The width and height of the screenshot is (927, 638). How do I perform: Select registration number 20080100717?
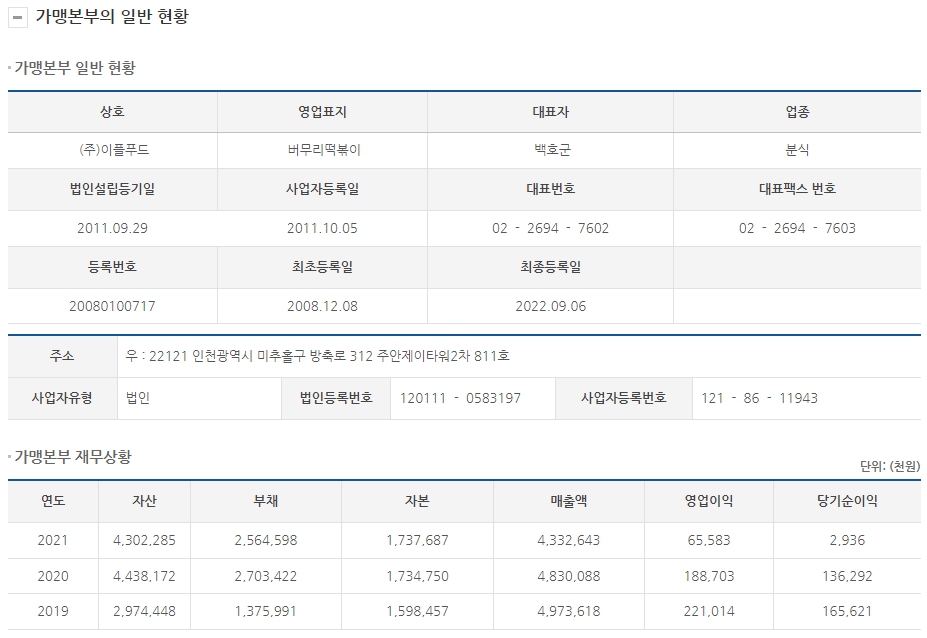click(112, 306)
